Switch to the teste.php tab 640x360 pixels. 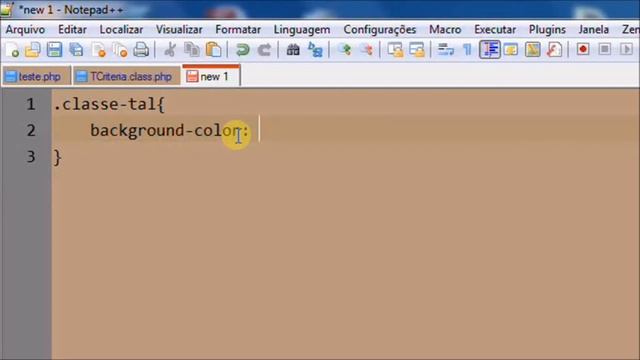coord(36,76)
